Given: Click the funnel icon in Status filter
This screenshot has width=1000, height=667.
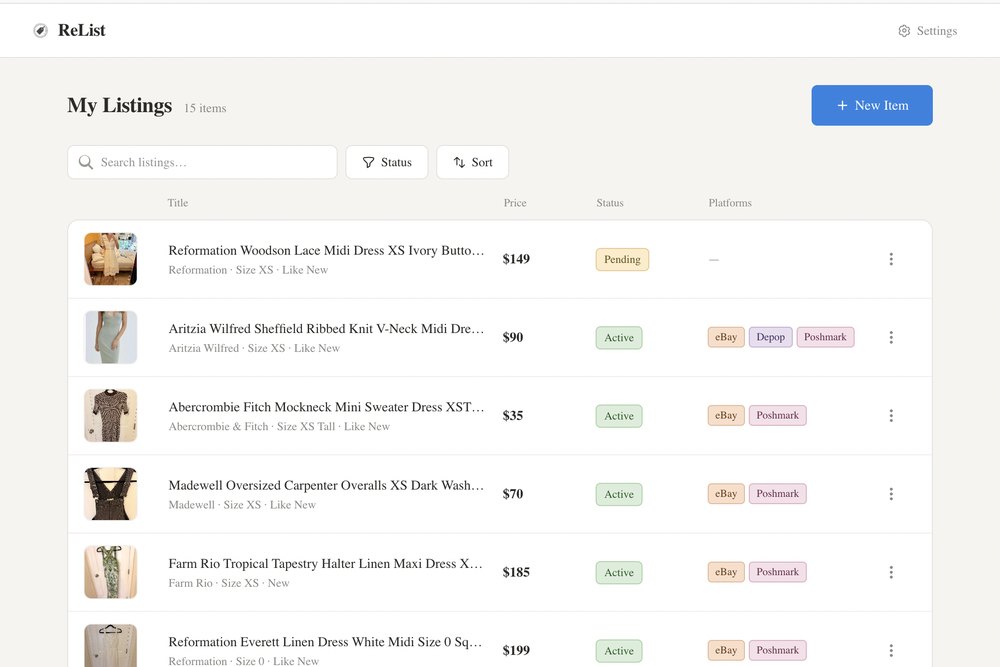Looking at the screenshot, I should 368,163.
